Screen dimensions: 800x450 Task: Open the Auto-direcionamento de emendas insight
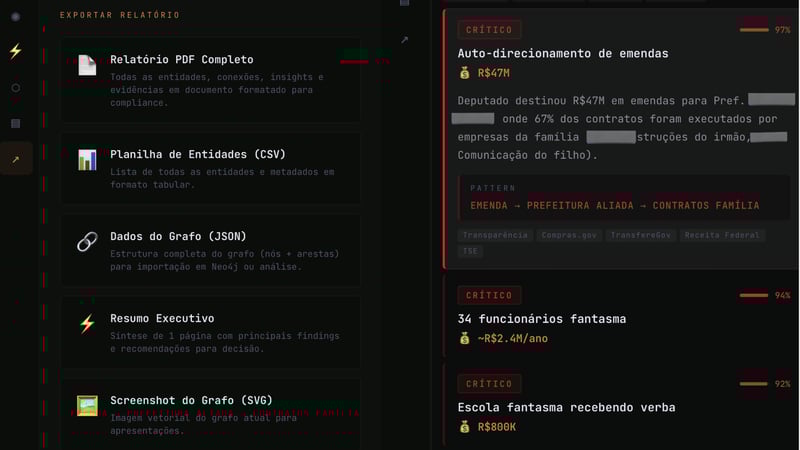[x=562, y=53]
